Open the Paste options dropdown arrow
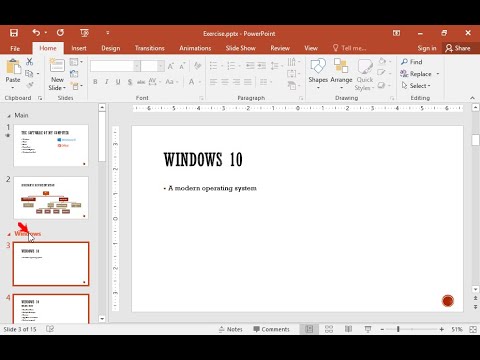This screenshot has width=480, height=360. 13,88
